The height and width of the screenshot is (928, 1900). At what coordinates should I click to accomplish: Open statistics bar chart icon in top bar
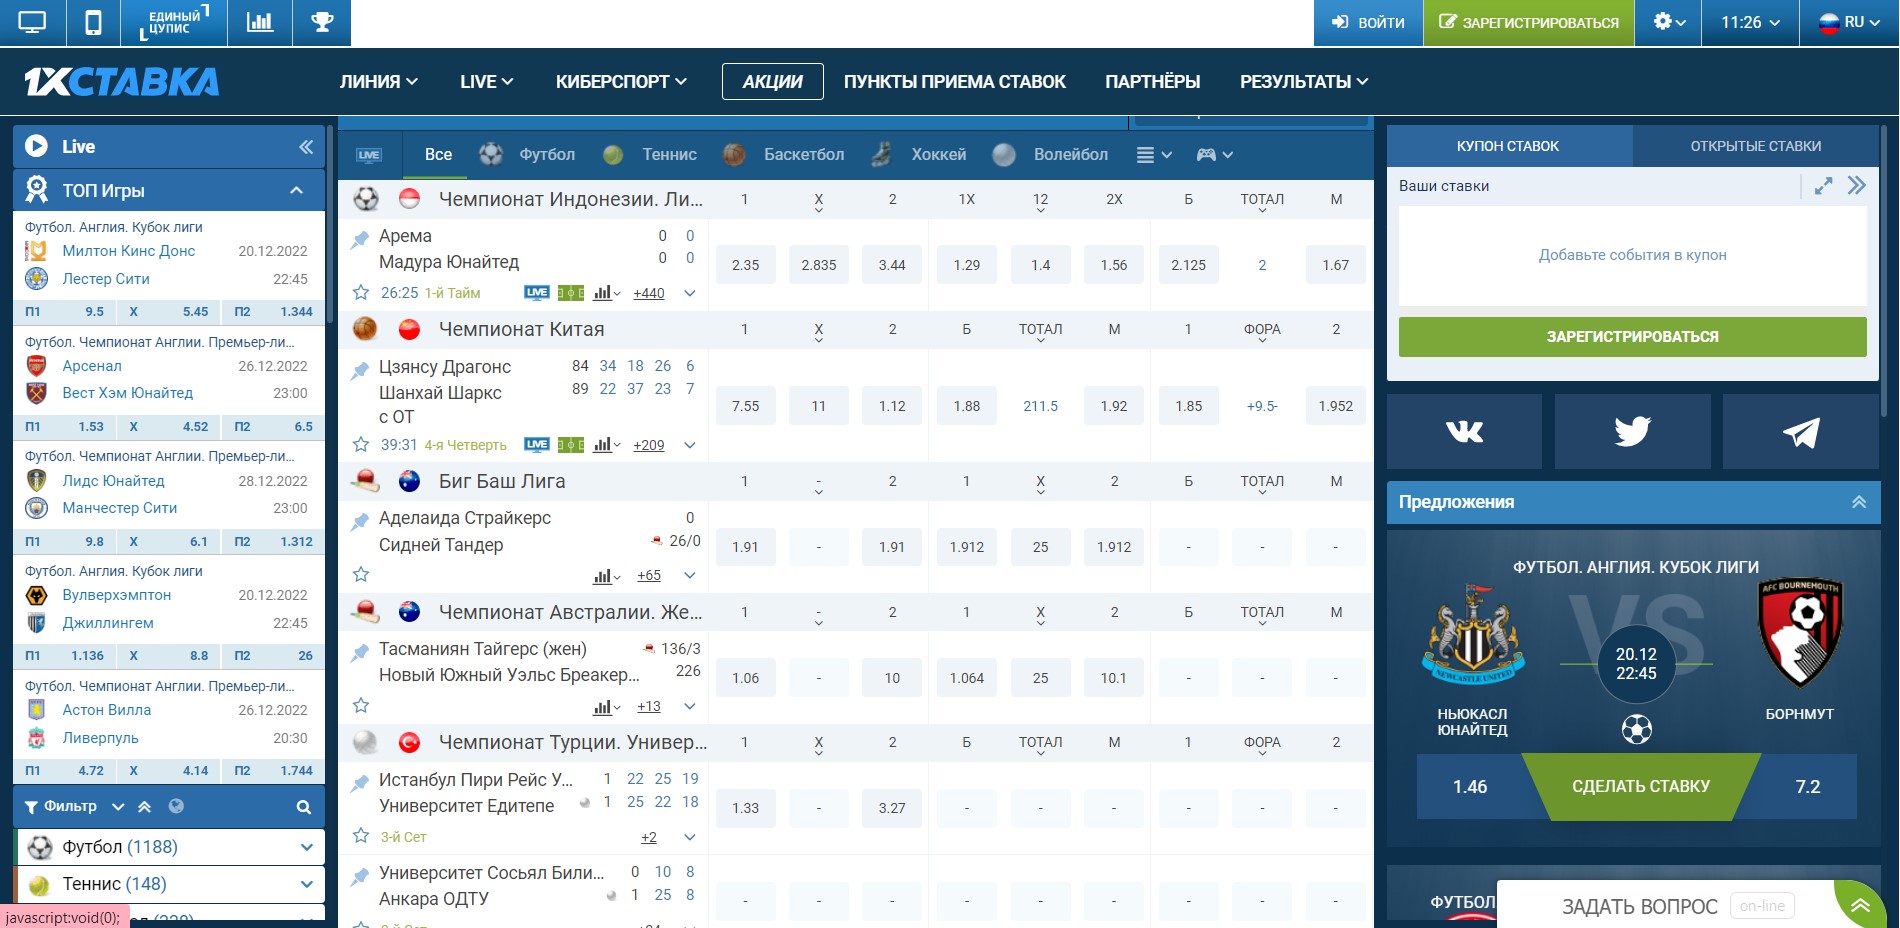click(x=260, y=22)
